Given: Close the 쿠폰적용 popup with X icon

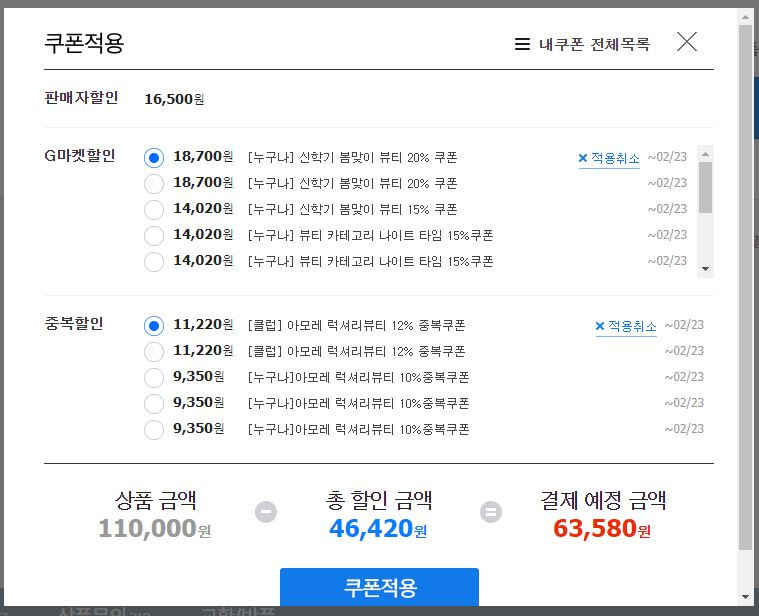Looking at the screenshot, I should (x=687, y=42).
